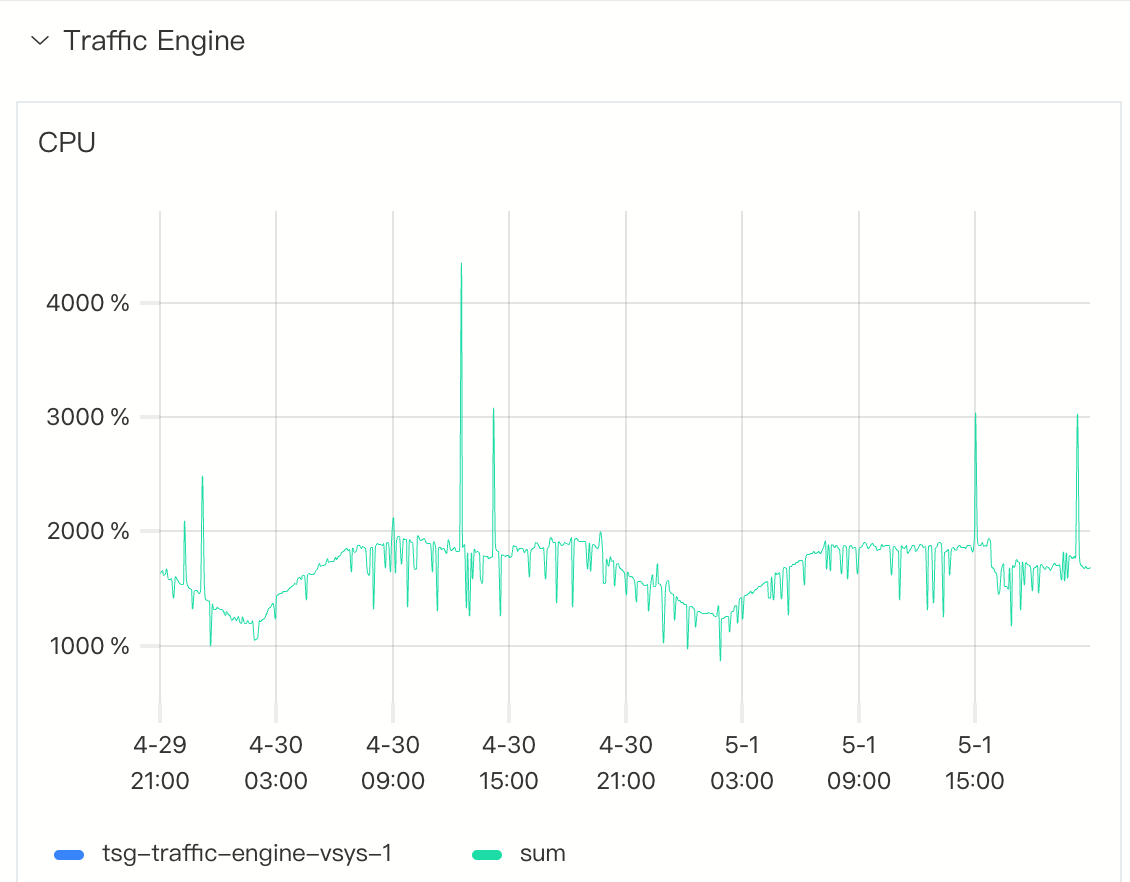The height and width of the screenshot is (882, 1130).
Task: Select the 5-1 09:00 time label
Action: (x=859, y=763)
